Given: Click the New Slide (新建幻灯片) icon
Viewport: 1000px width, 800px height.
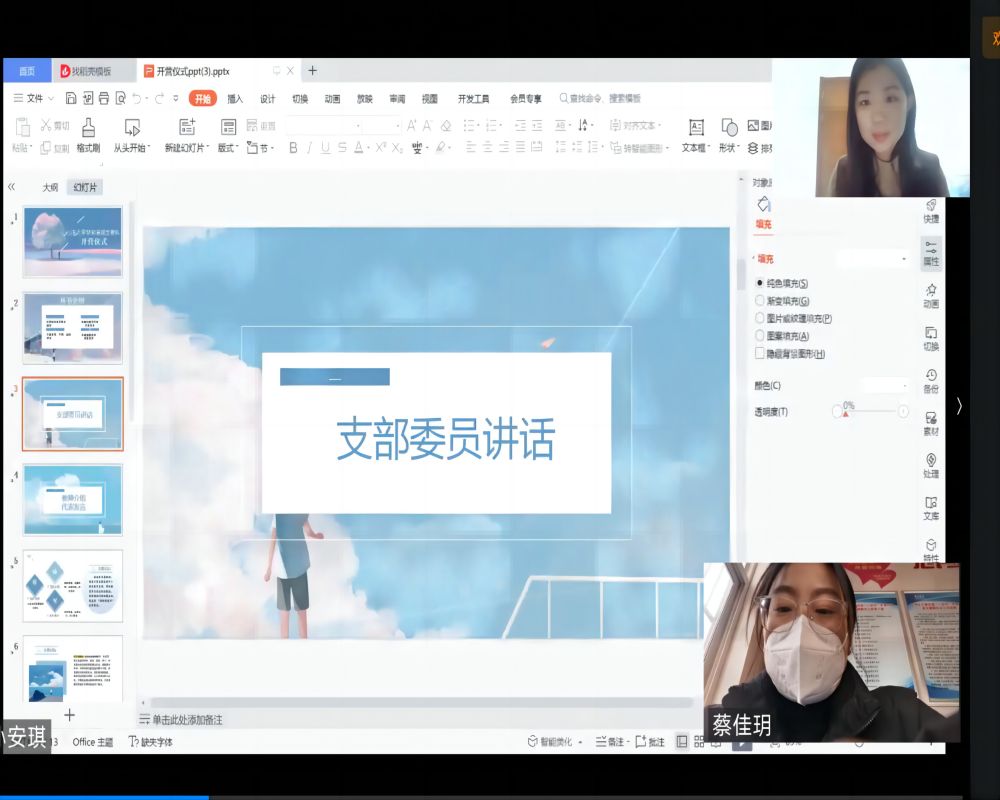Looking at the screenshot, I should [x=187, y=128].
